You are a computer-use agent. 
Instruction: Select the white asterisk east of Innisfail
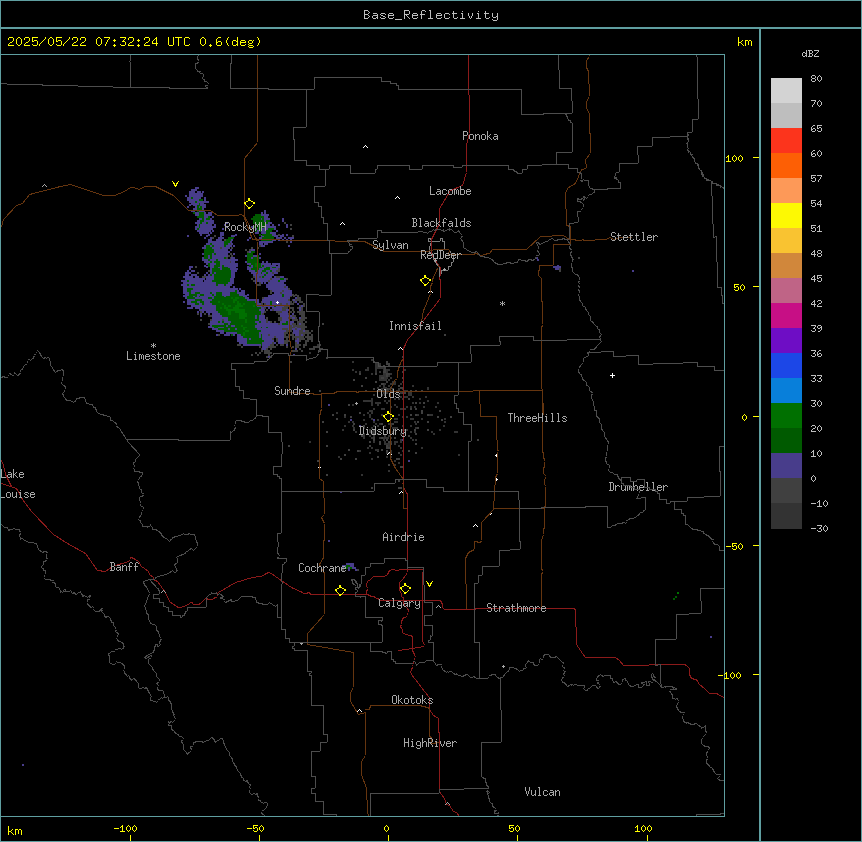[502, 303]
